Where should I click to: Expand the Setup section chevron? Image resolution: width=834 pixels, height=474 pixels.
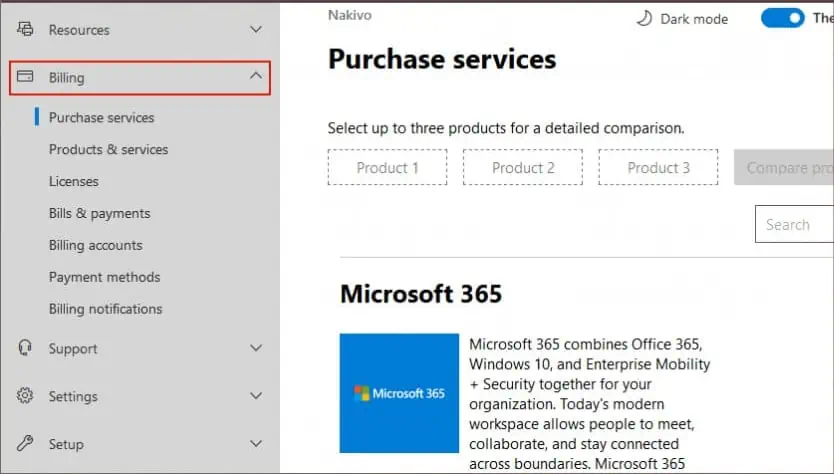pos(256,443)
